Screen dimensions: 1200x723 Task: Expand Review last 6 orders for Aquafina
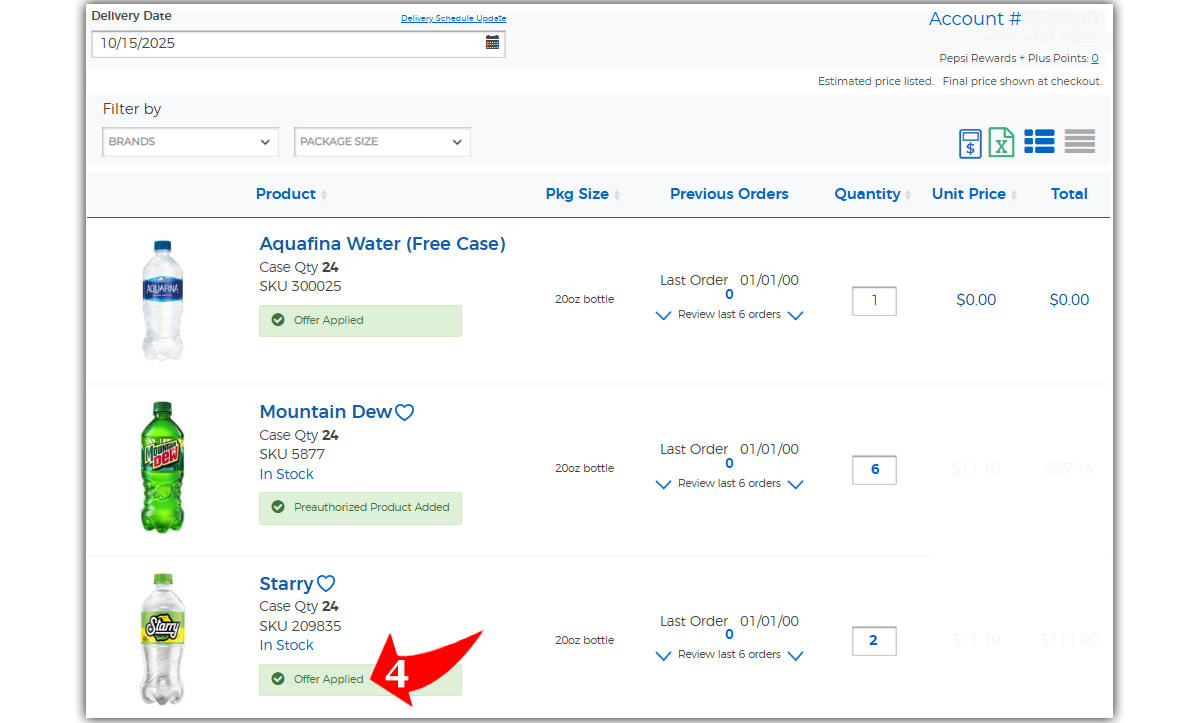click(729, 315)
